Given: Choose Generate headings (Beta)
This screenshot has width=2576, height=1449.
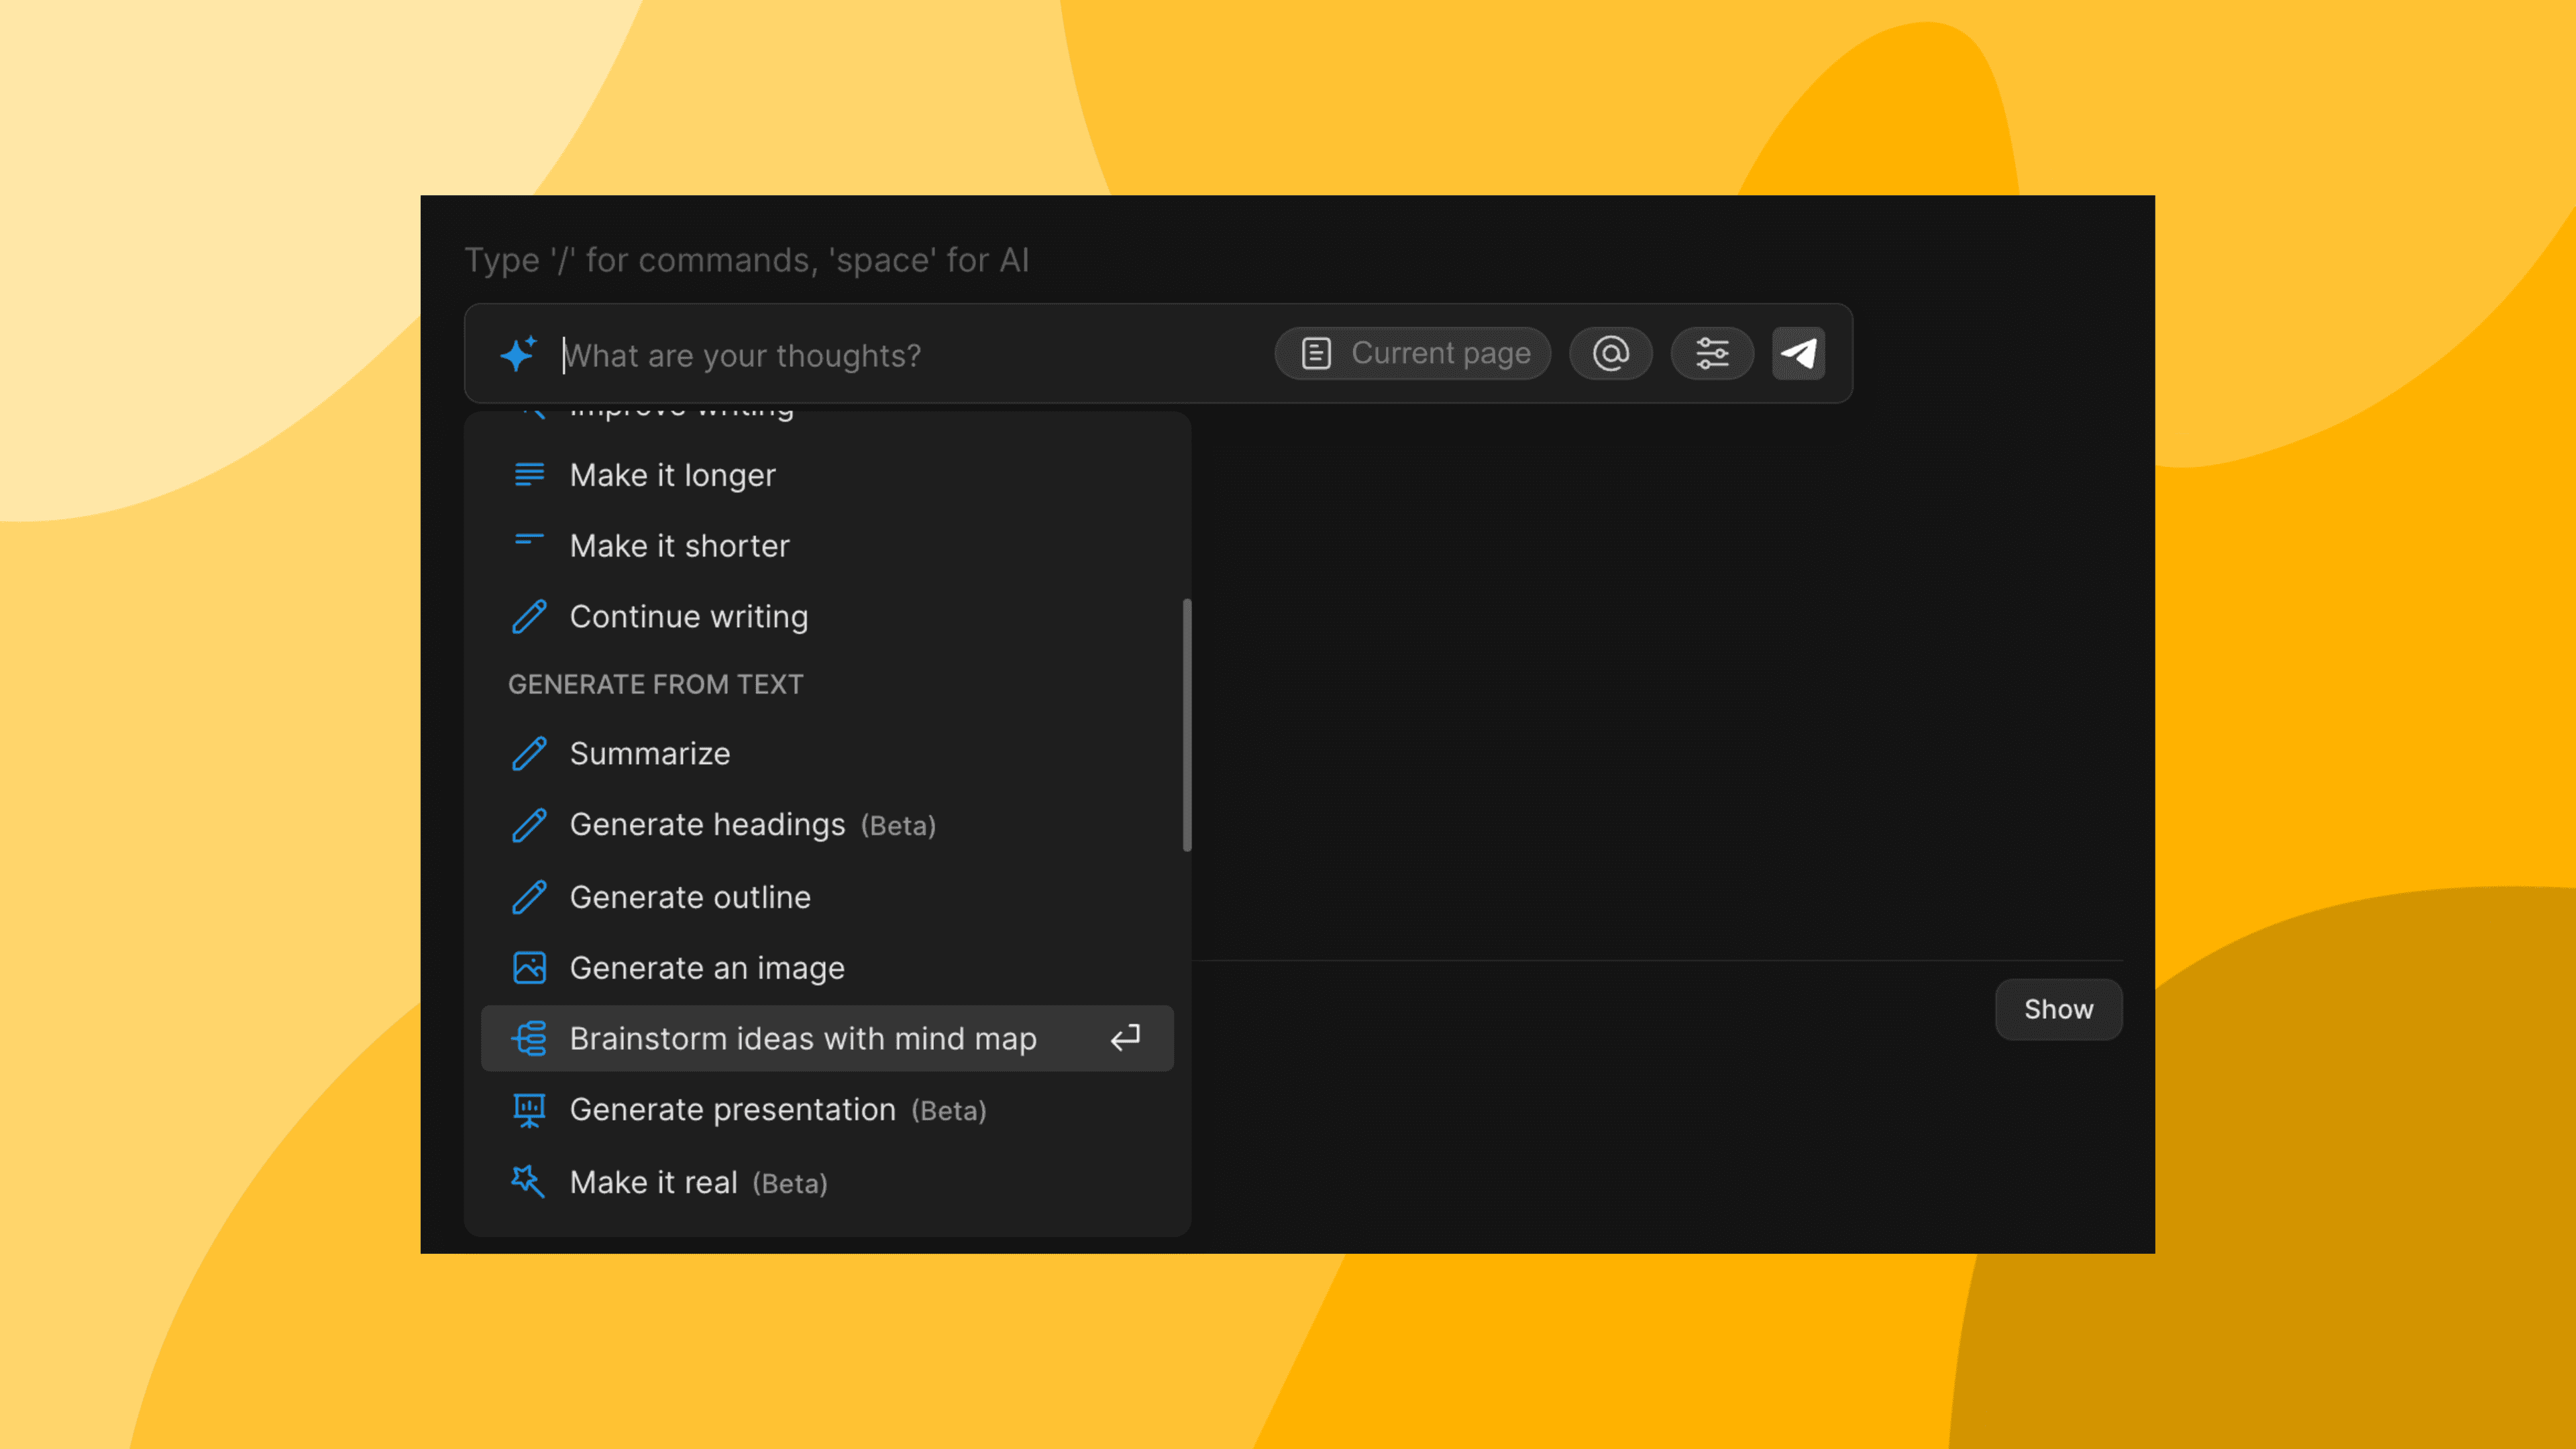Looking at the screenshot, I should point(707,825).
